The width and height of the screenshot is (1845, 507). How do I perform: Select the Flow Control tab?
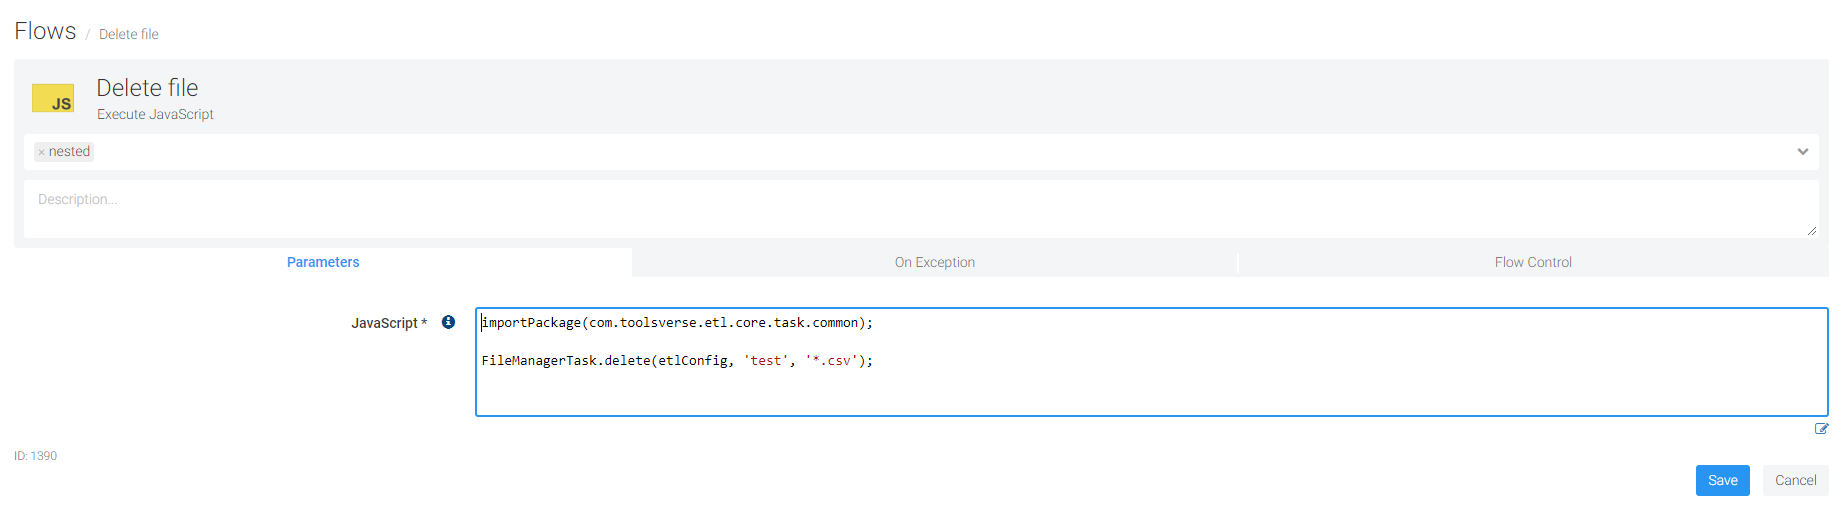[1532, 262]
